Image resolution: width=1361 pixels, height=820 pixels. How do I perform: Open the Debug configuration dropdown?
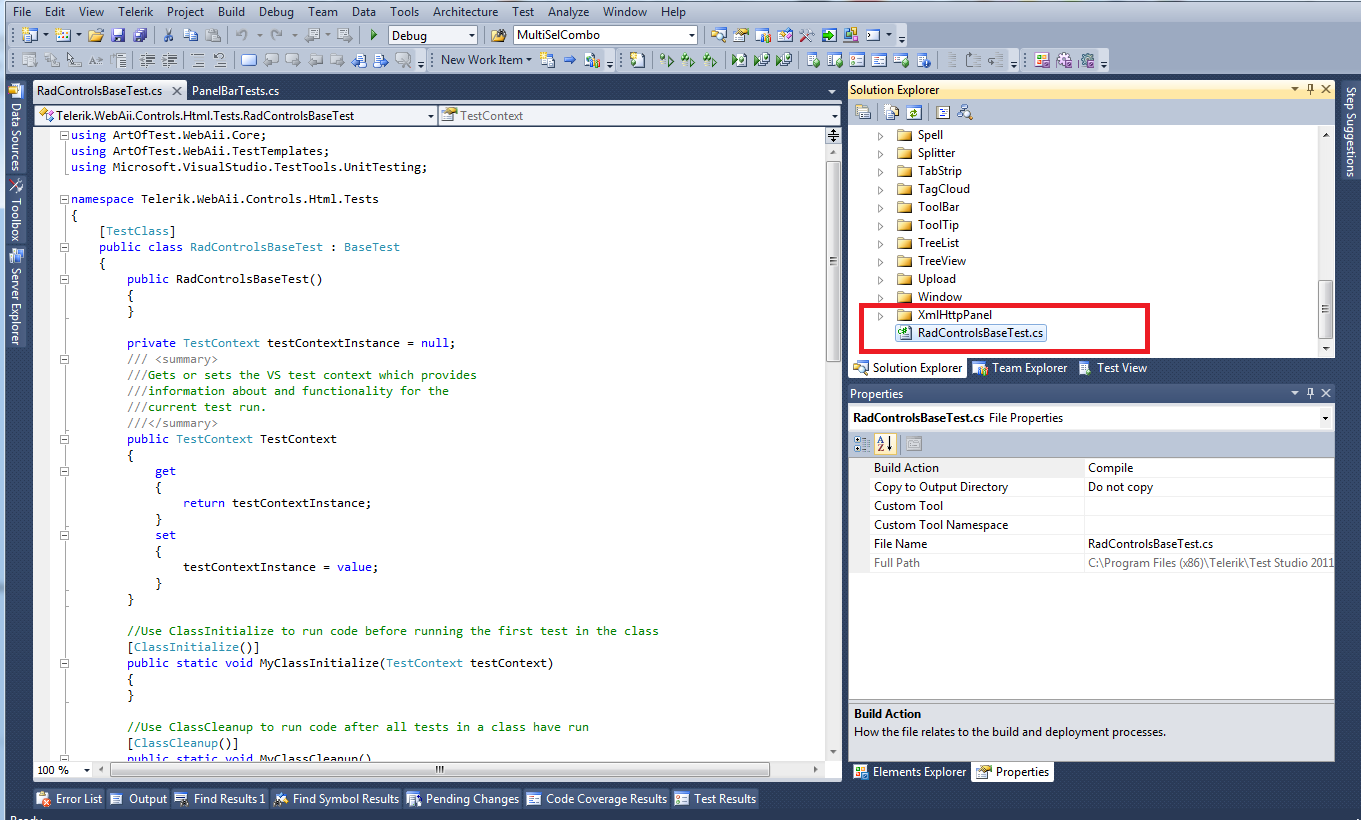tap(469, 36)
